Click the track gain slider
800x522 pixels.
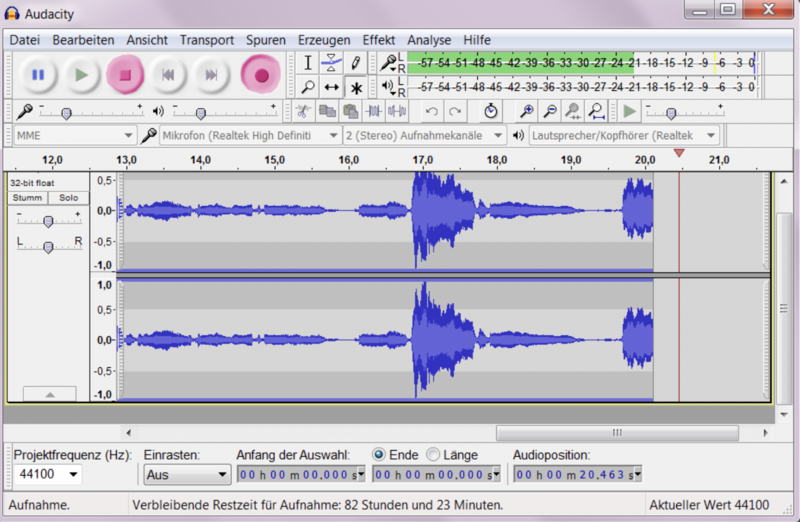(48, 220)
